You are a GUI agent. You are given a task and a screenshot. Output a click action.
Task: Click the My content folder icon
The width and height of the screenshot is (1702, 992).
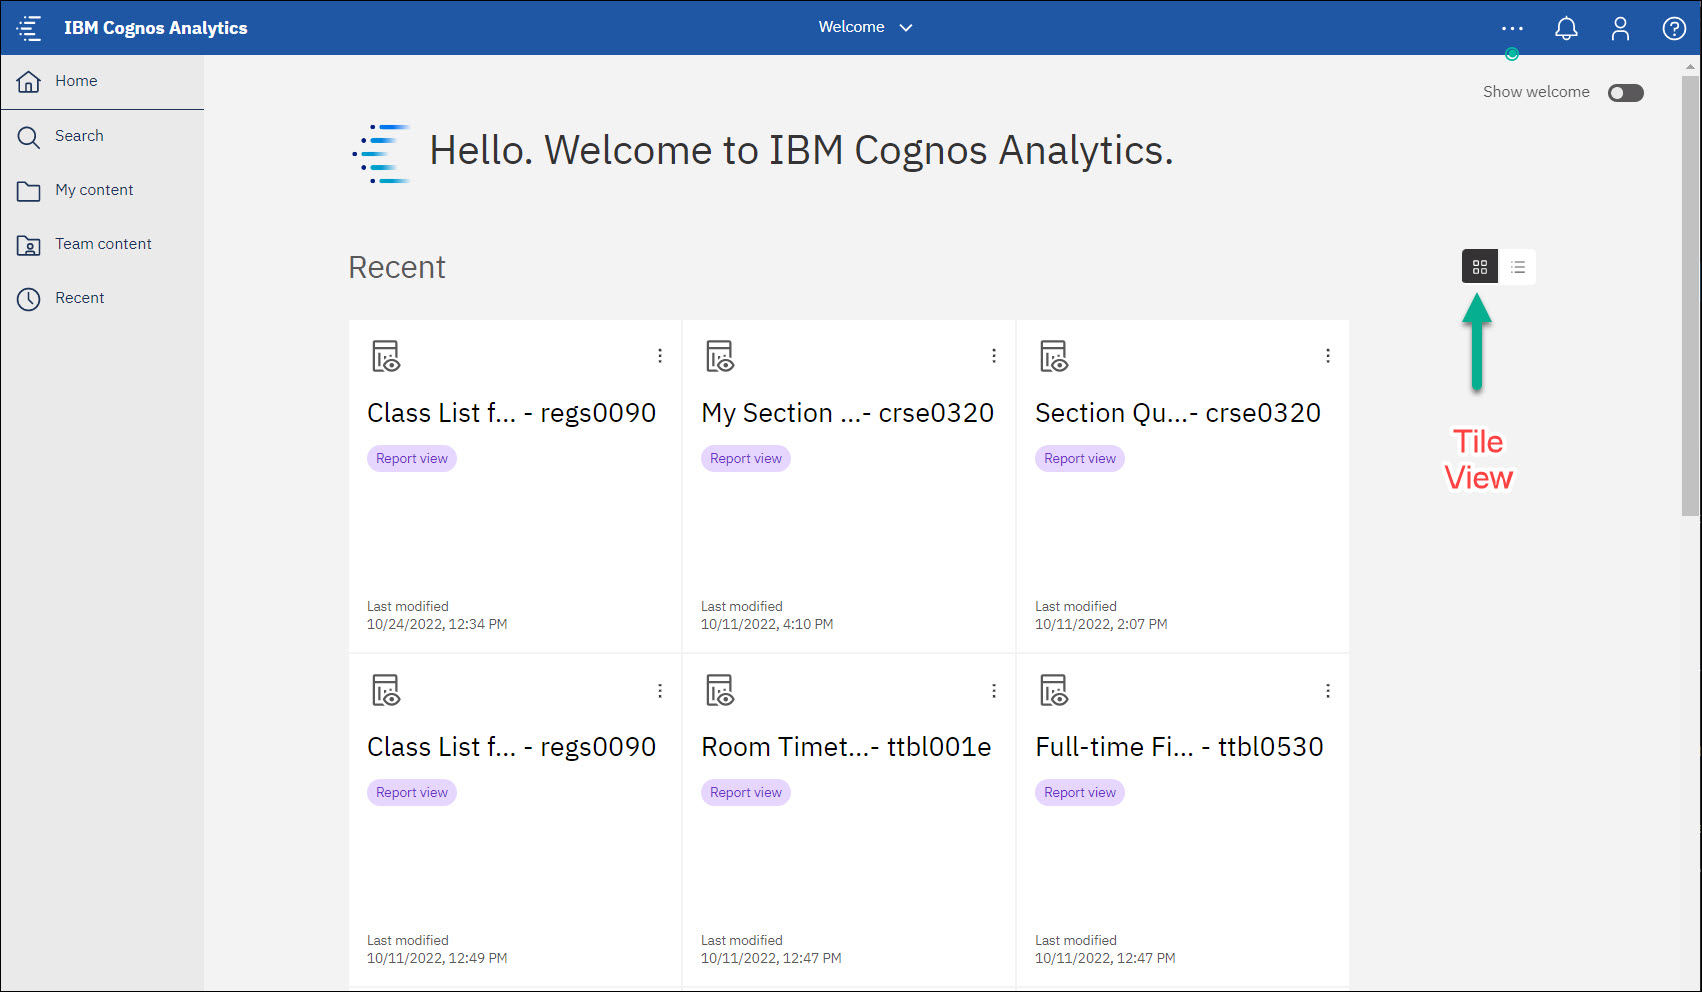(x=29, y=190)
